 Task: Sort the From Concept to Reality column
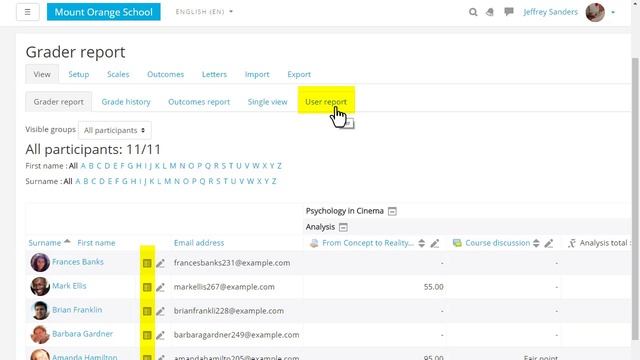tap(422, 243)
